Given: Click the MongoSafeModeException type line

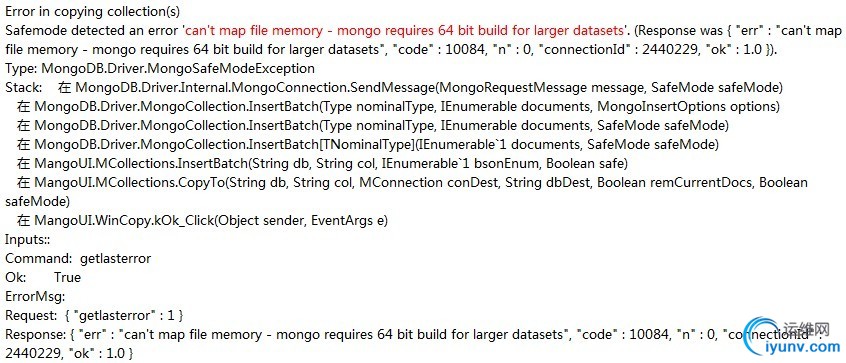Looking at the screenshot, I should [x=160, y=69].
